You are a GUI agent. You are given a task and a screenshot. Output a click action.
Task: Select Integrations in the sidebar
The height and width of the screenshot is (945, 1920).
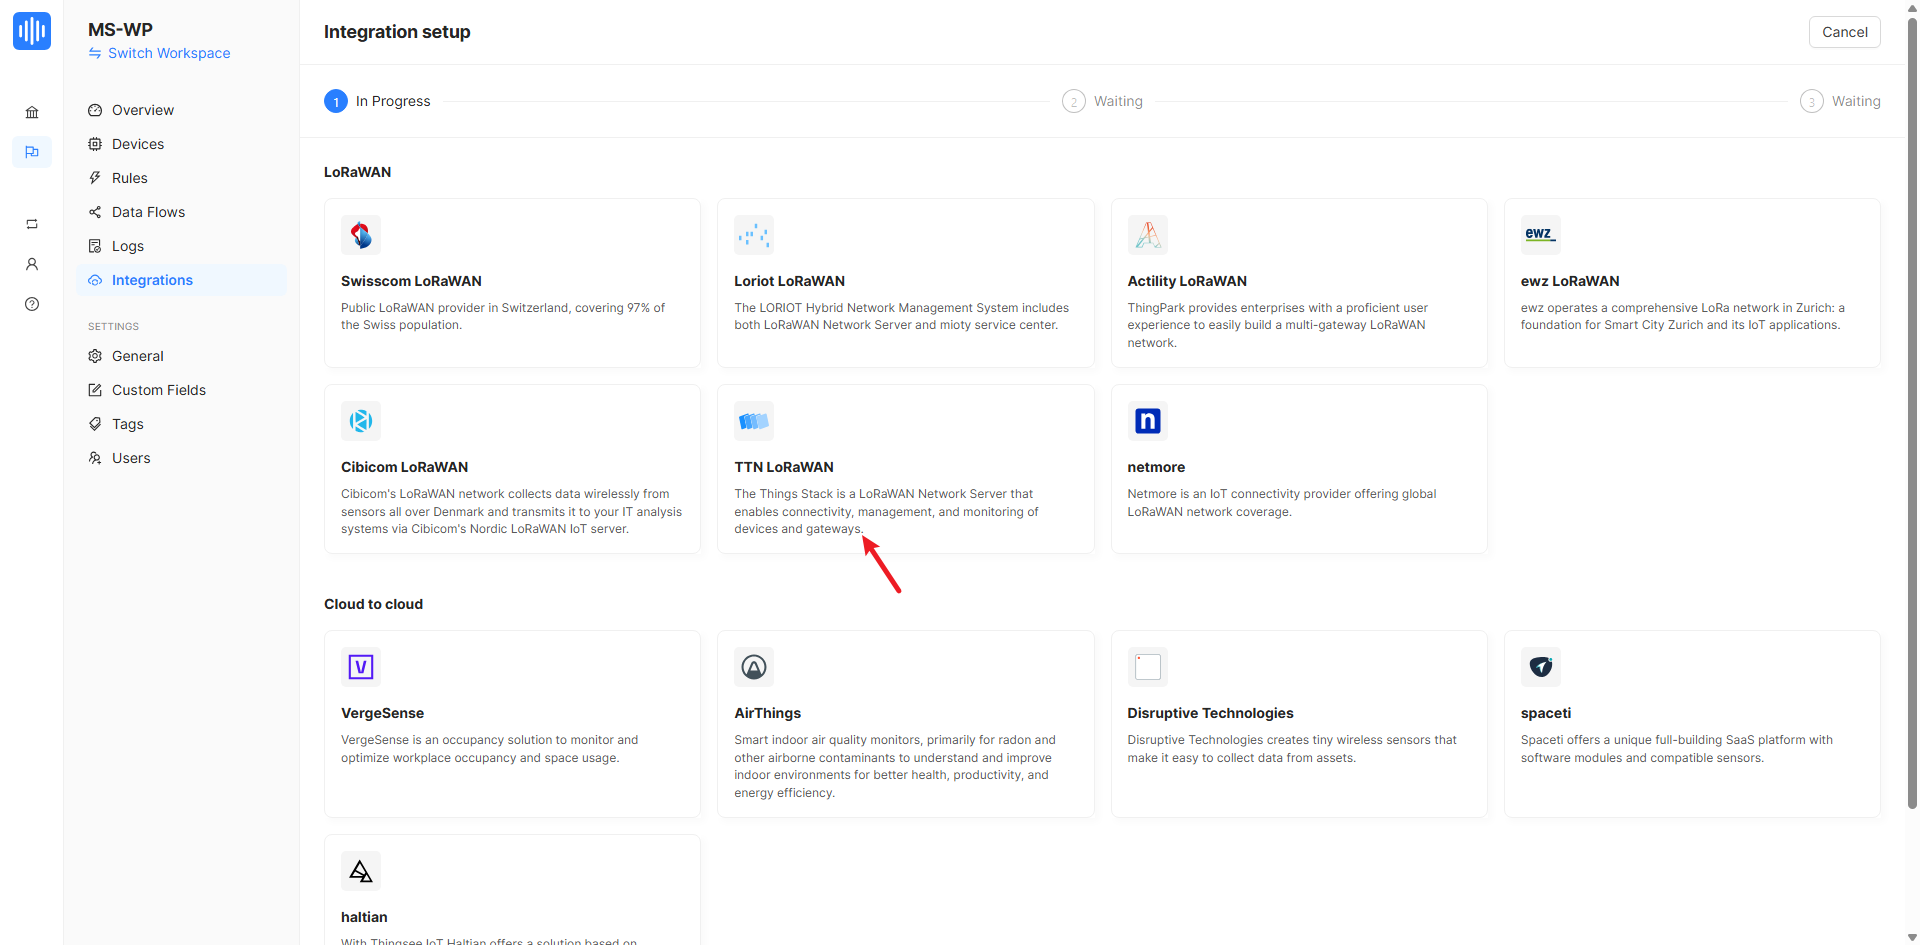click(x=182, y=280)
